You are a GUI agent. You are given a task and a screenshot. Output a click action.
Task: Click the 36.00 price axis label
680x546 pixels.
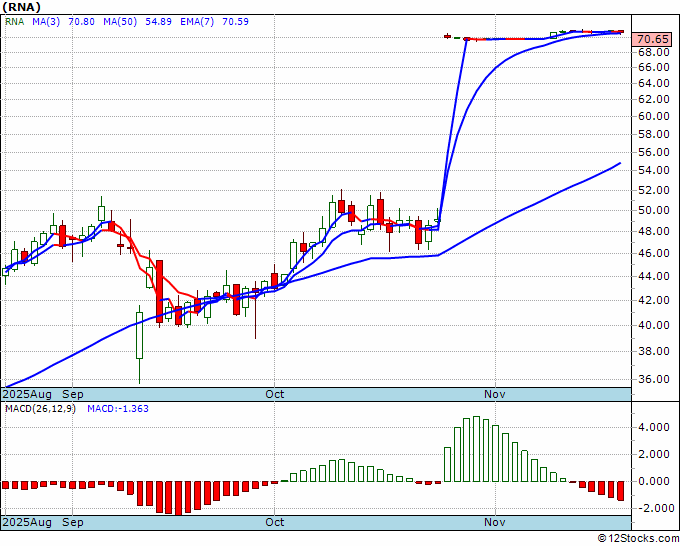point(654,379)
